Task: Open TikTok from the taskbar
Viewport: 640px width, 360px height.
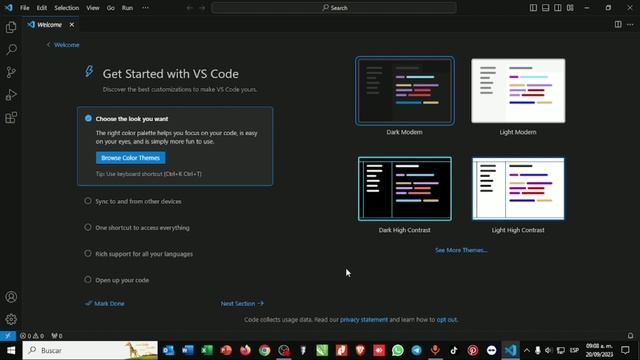Action: (454, 350)
